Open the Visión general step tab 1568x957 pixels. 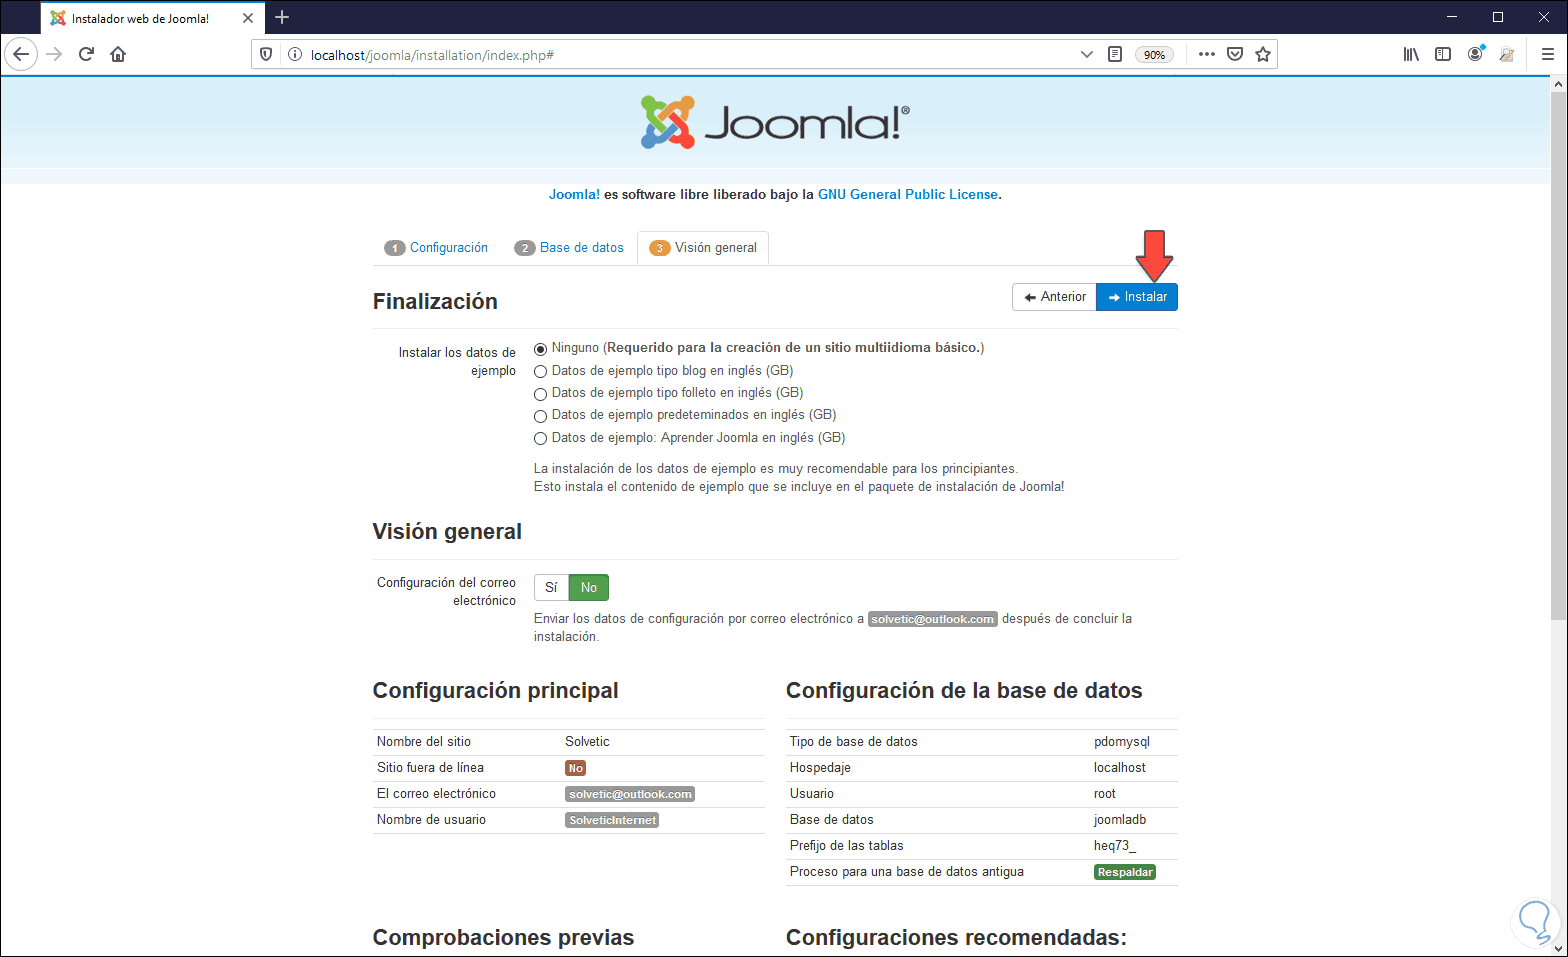tap(703, 248)
